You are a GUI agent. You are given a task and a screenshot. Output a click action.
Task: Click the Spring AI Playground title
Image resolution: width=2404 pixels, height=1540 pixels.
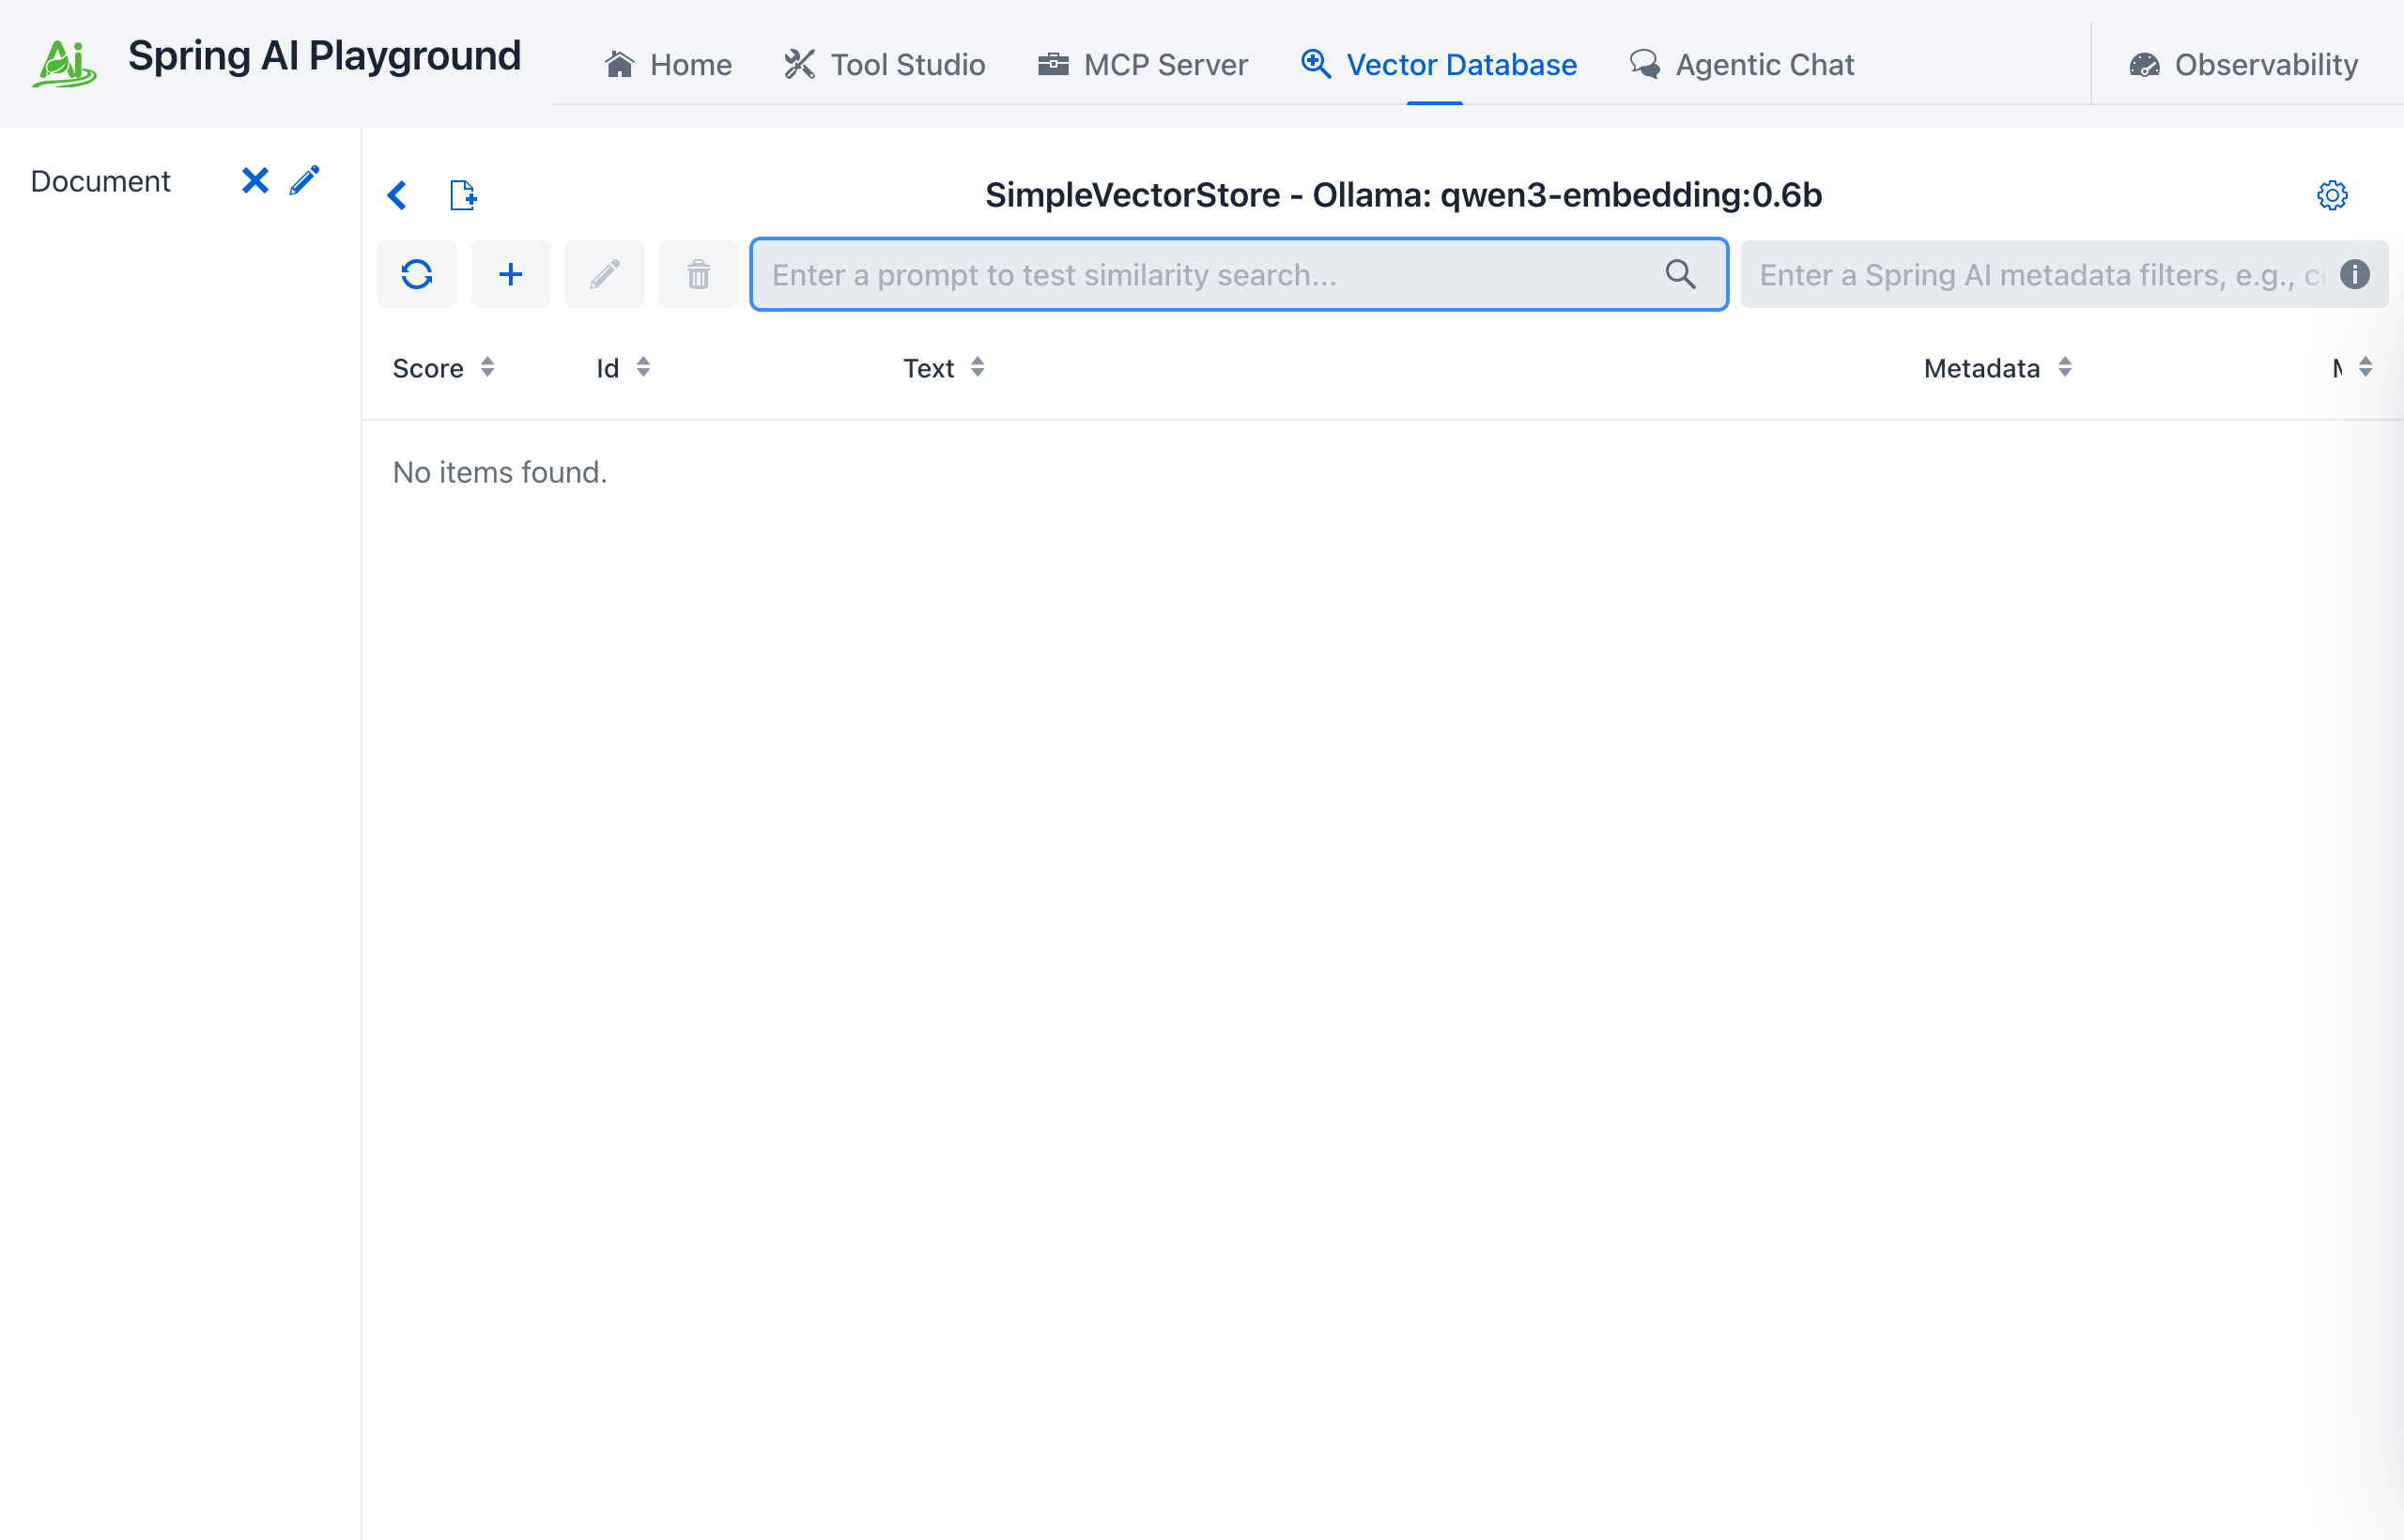[x=325, y=56]
